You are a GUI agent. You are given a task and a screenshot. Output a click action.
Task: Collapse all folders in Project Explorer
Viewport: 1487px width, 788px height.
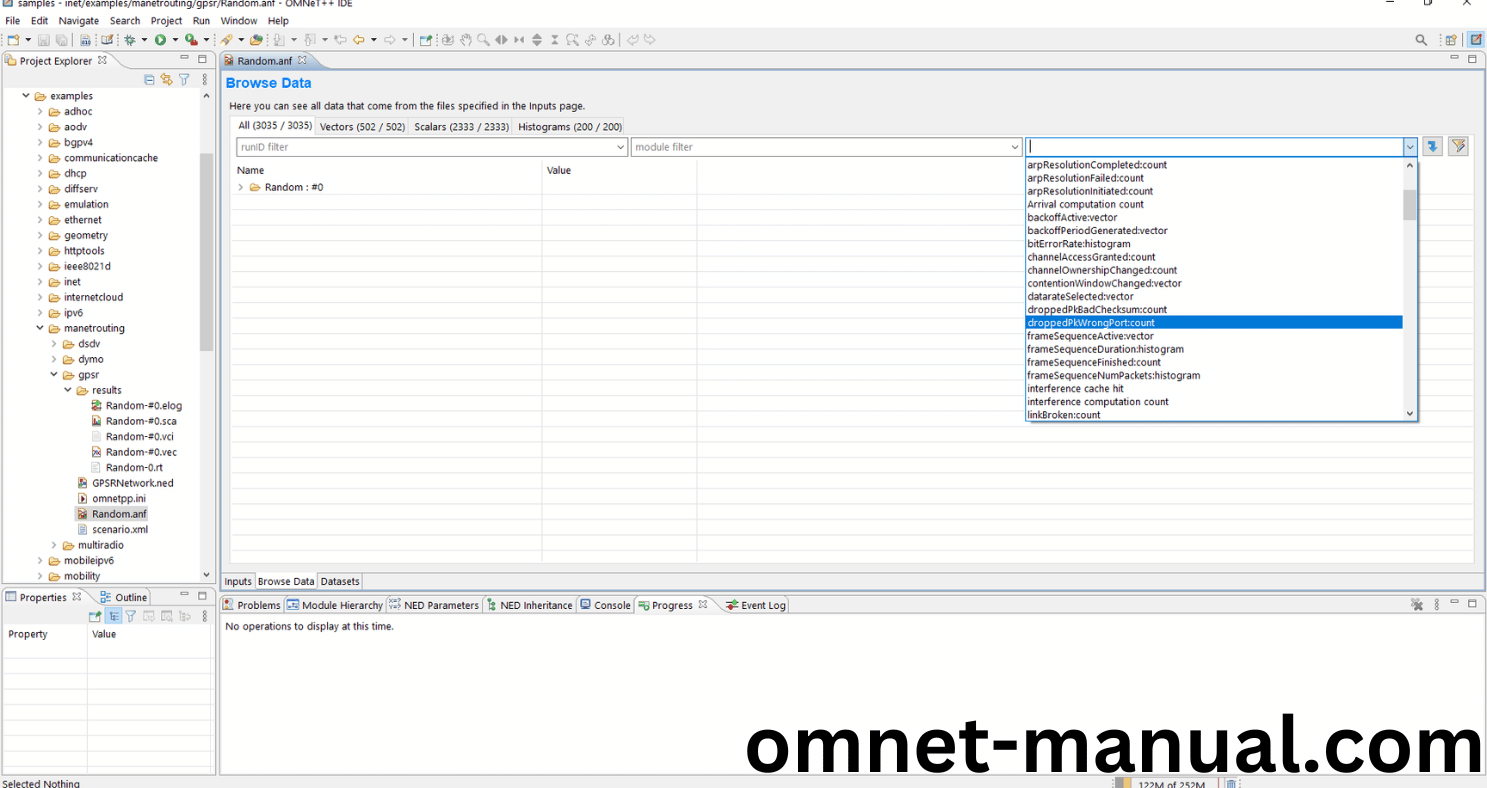[149, 79]
